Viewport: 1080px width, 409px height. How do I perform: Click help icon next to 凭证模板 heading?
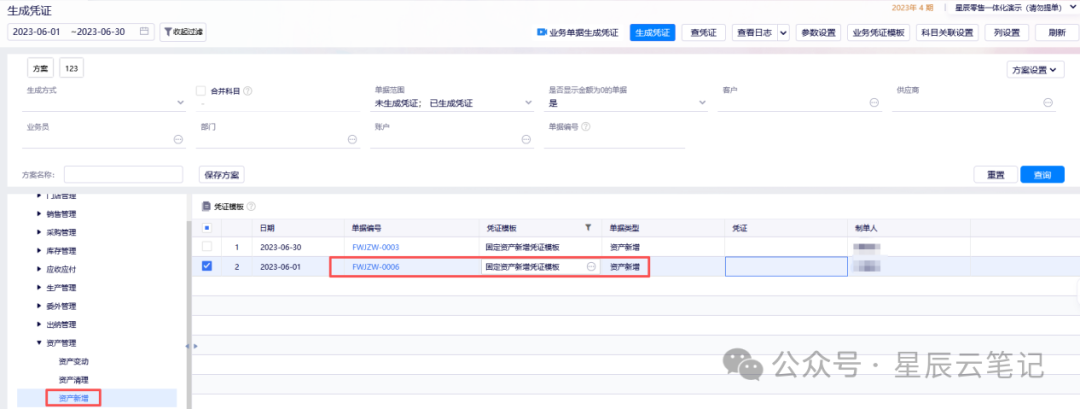(x=251, y=206)
